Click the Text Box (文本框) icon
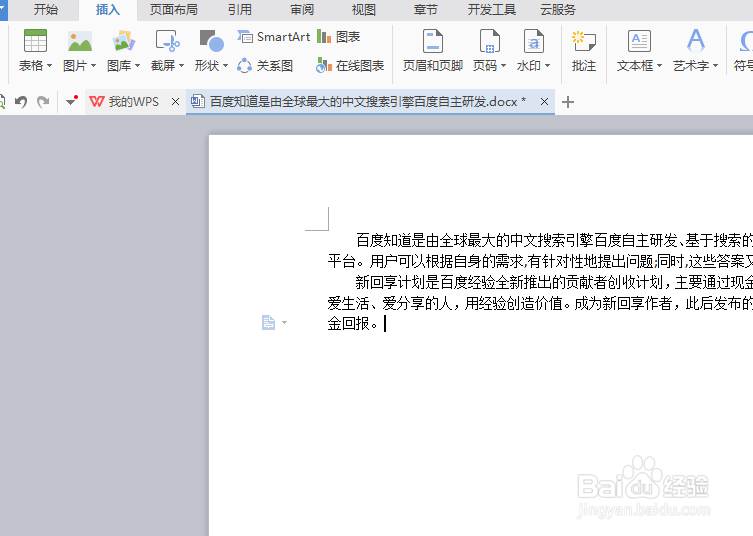The image size is (753, 536). click(x=639, y=41)
